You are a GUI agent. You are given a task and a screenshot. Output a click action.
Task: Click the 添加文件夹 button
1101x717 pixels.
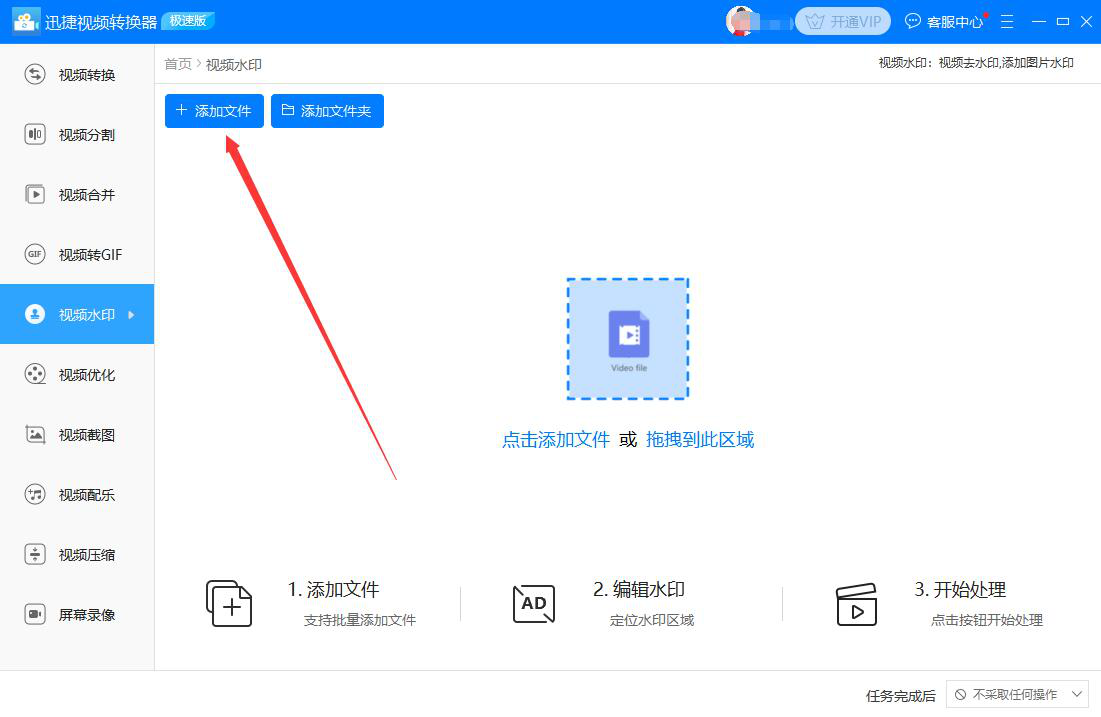click(327, 111)
